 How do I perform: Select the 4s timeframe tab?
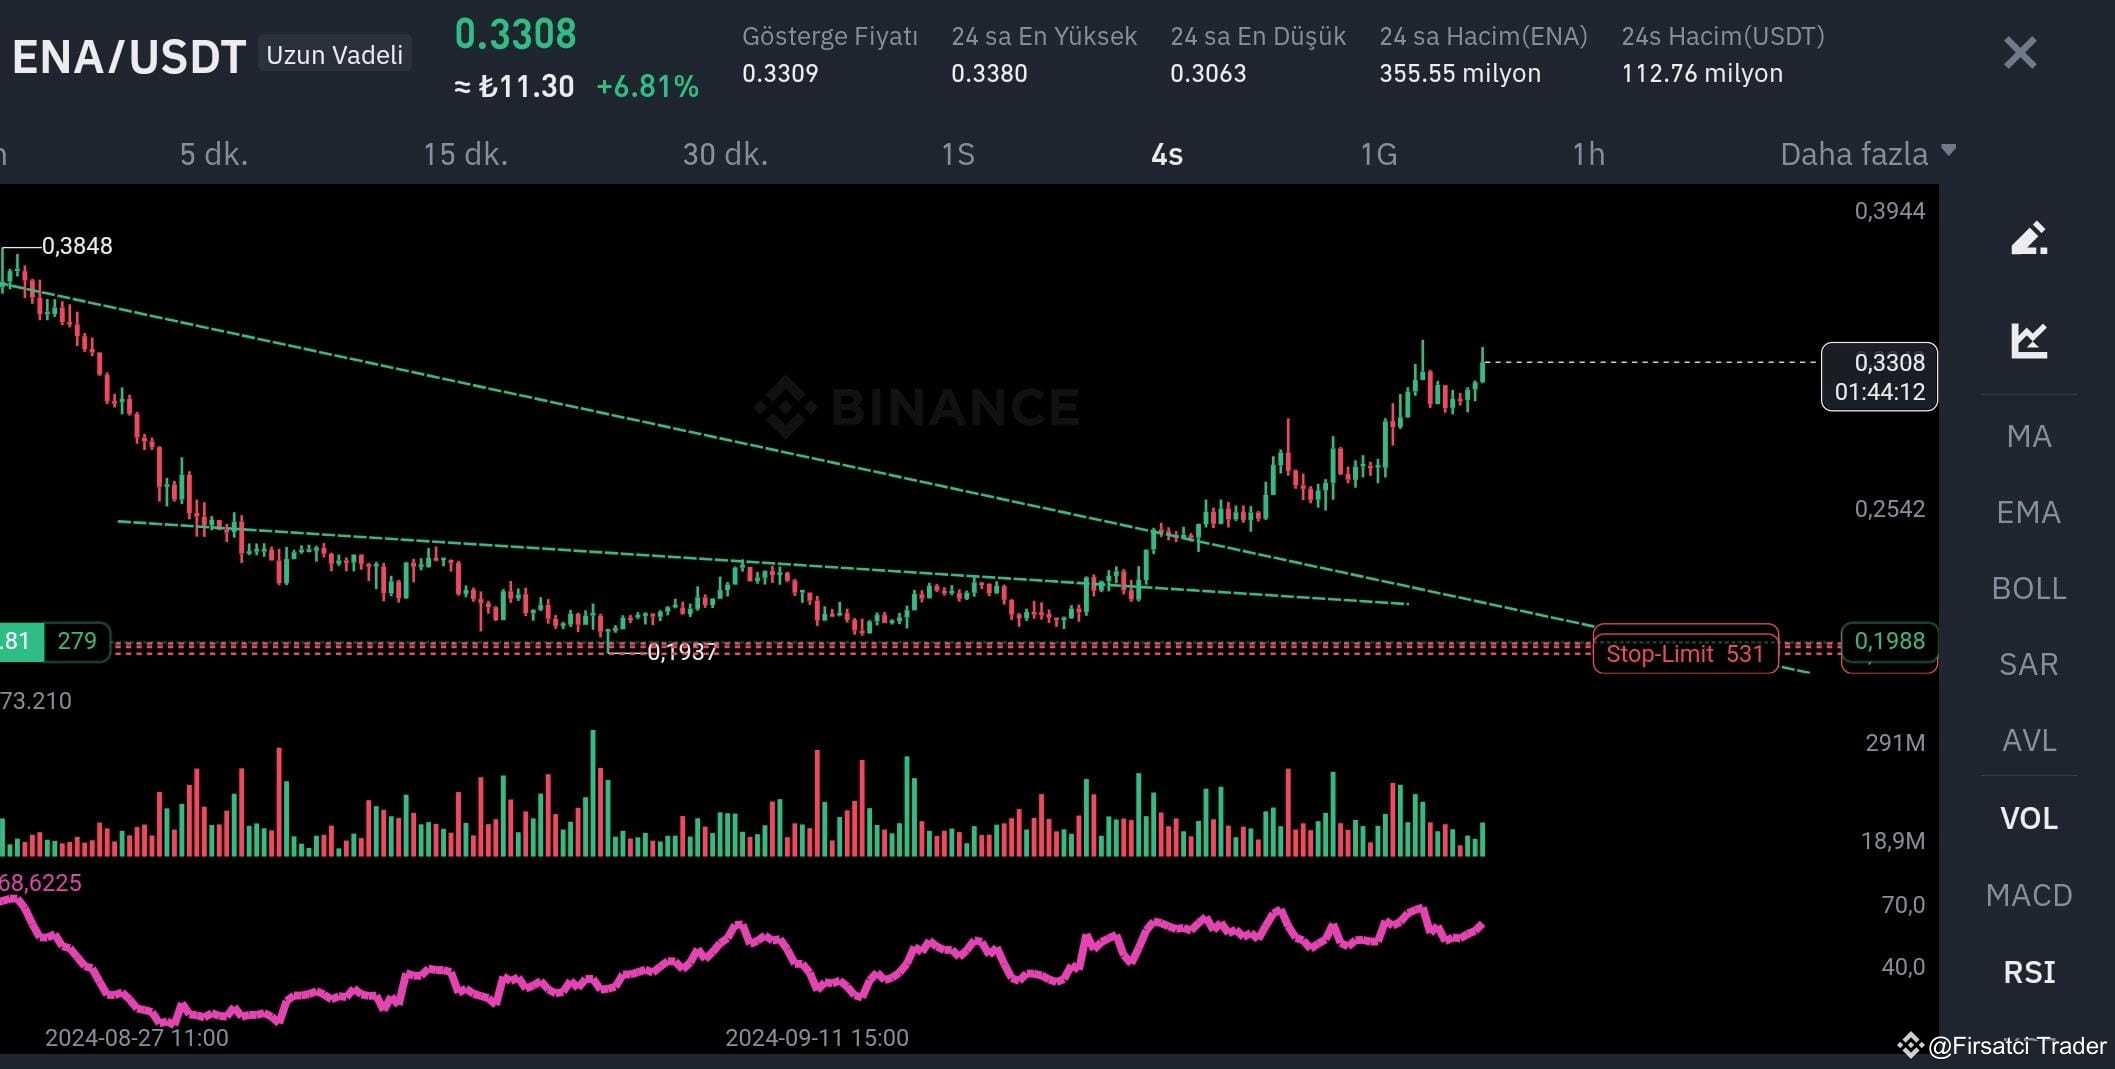click(x=1167, y=154)
